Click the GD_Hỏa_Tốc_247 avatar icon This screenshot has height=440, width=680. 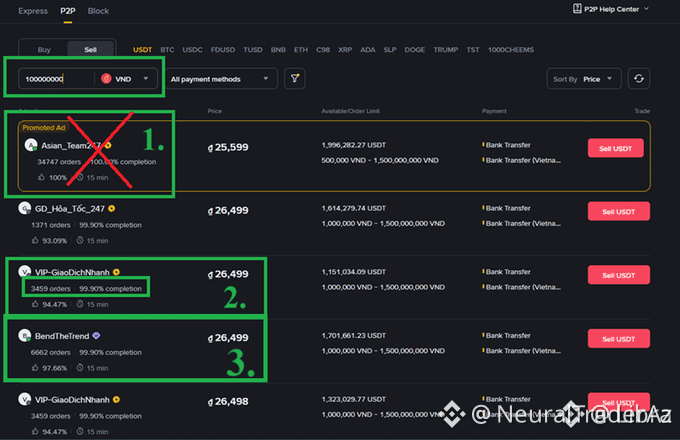click(25, 209)
